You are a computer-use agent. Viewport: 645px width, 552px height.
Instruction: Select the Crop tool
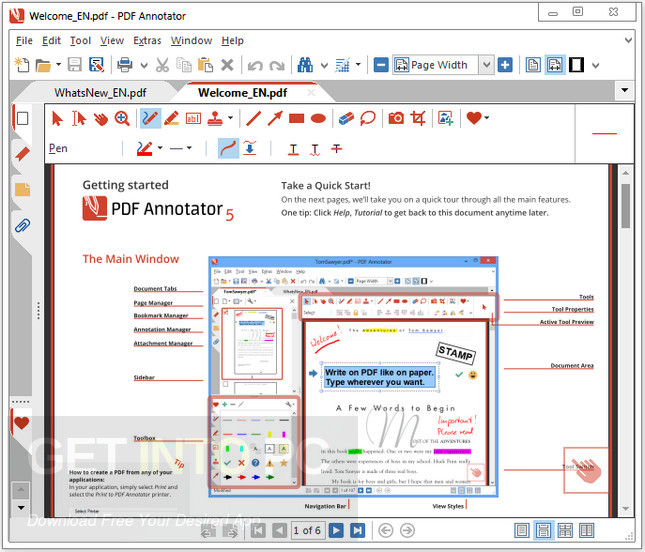pos(418,118)
